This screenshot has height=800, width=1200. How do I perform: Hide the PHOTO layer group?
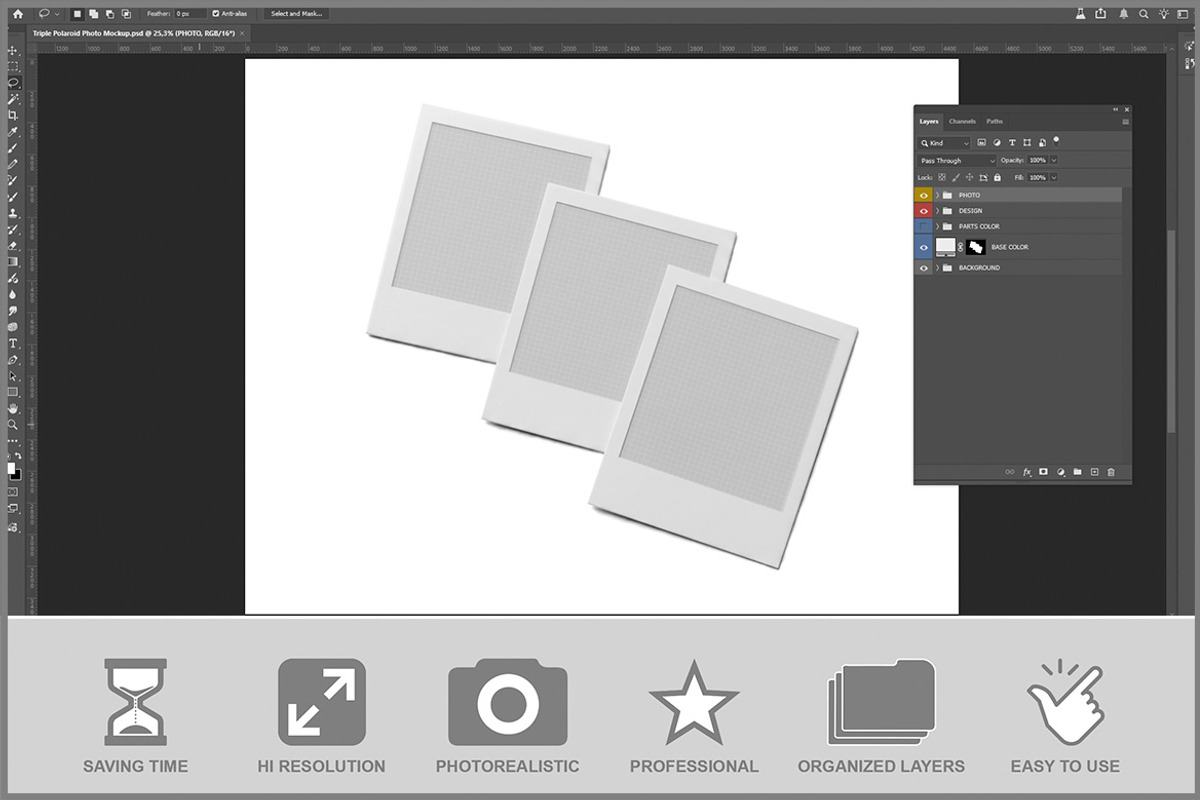924,195
